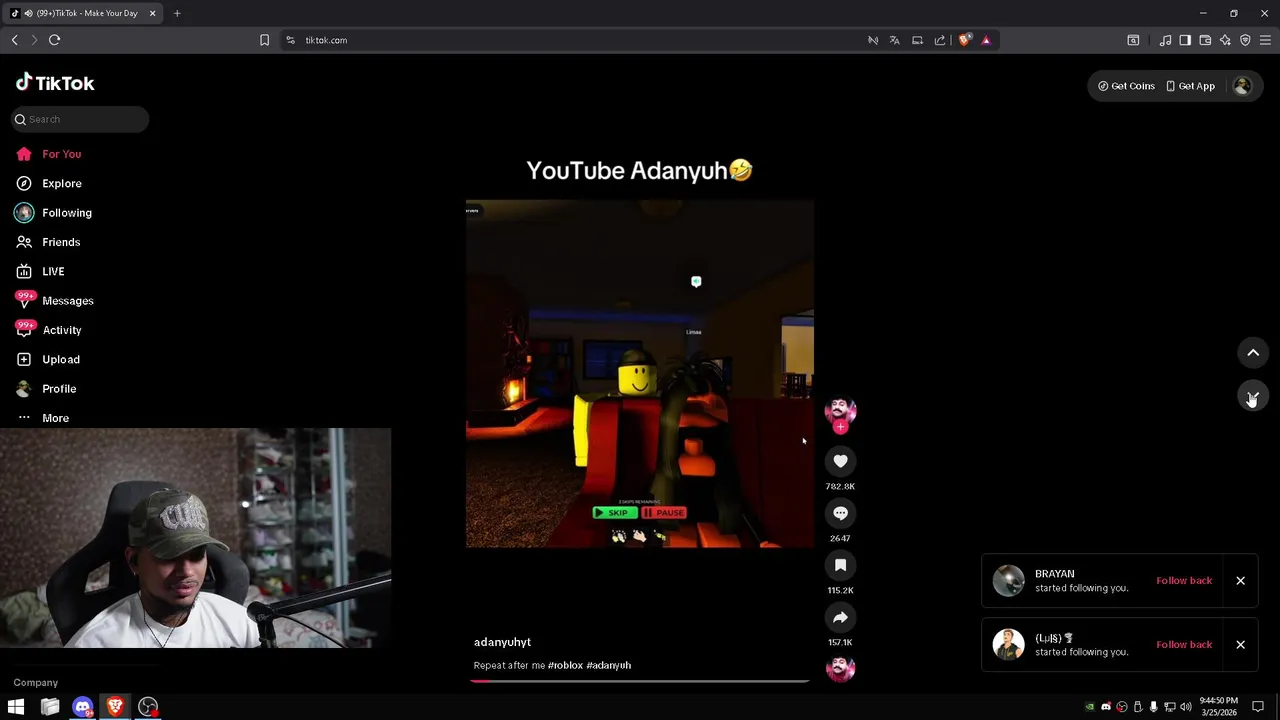This screenshot has height=720, width=1280.
Task: Bookmark page with address bar bookmark icon
Action: tap(264, 40)
